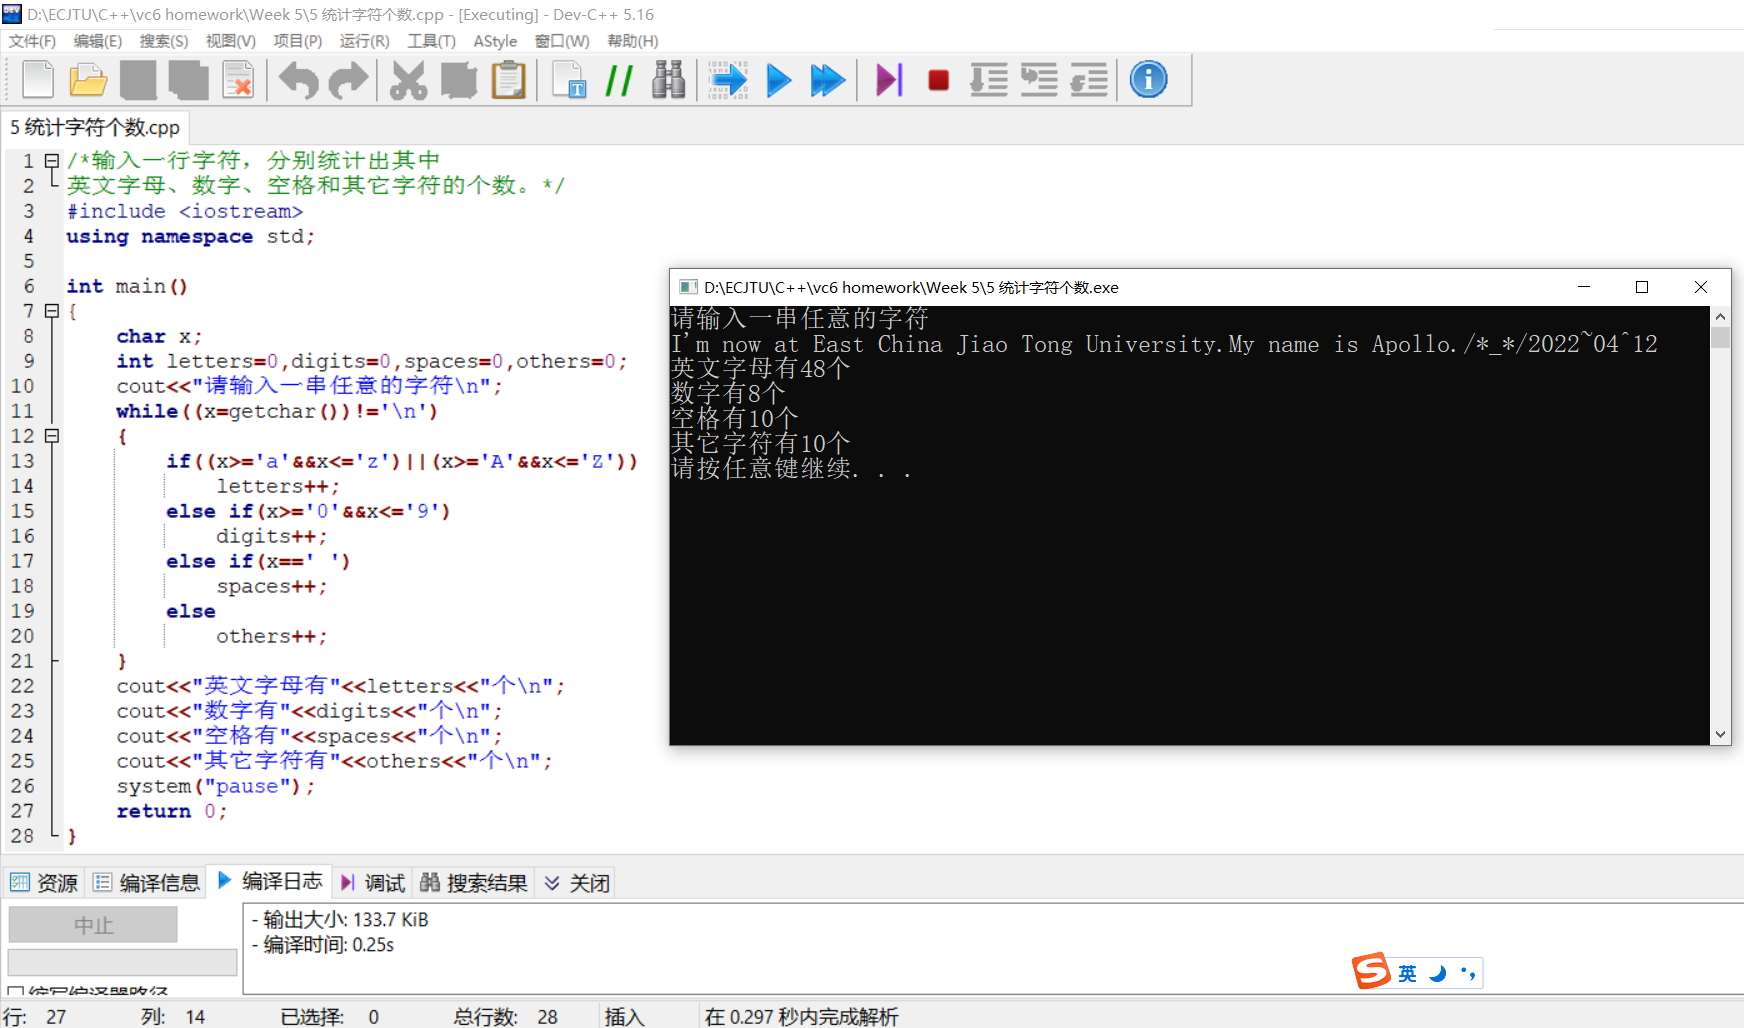1744x1028 pixels.
Task: Open the 项目(P) menu
Action: pyautogui.click(x=298, y=41)
